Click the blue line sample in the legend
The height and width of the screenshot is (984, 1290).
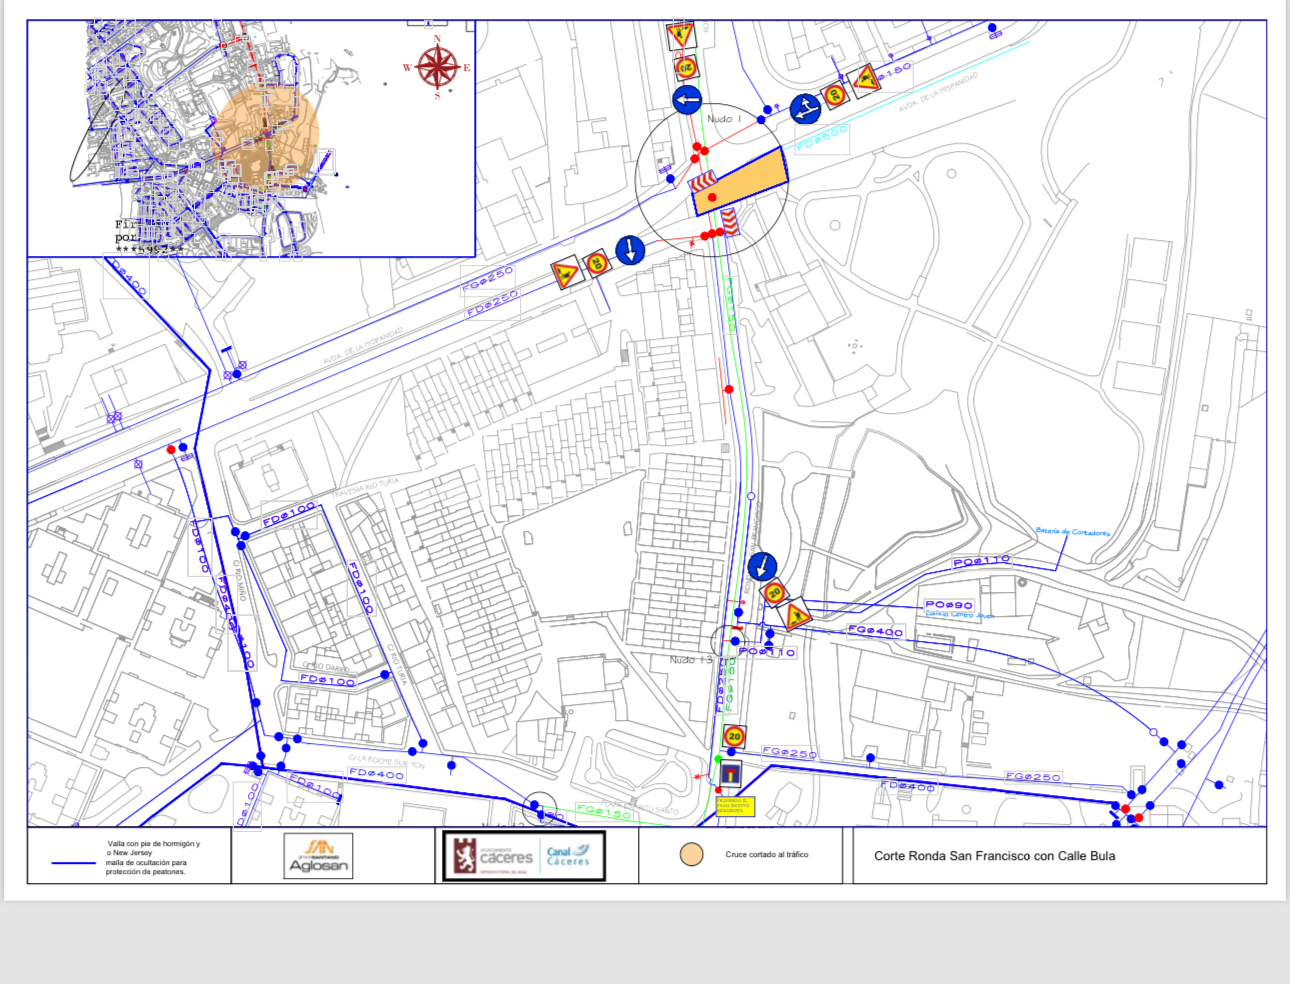pos(73,863)
